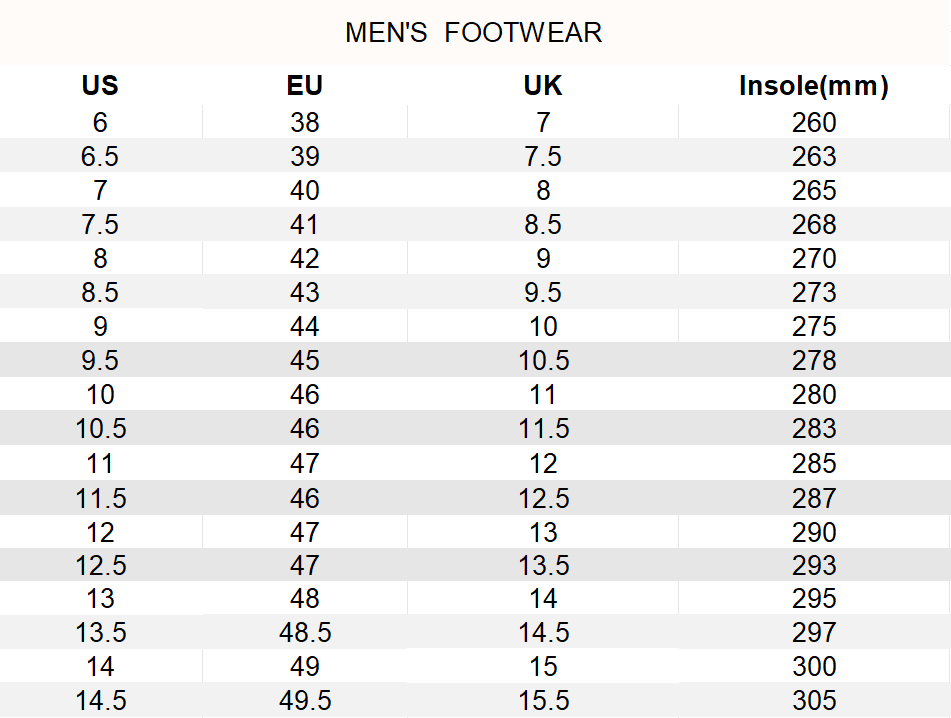
Task: Click the UK column header
Action: click(x=543, y=86)
